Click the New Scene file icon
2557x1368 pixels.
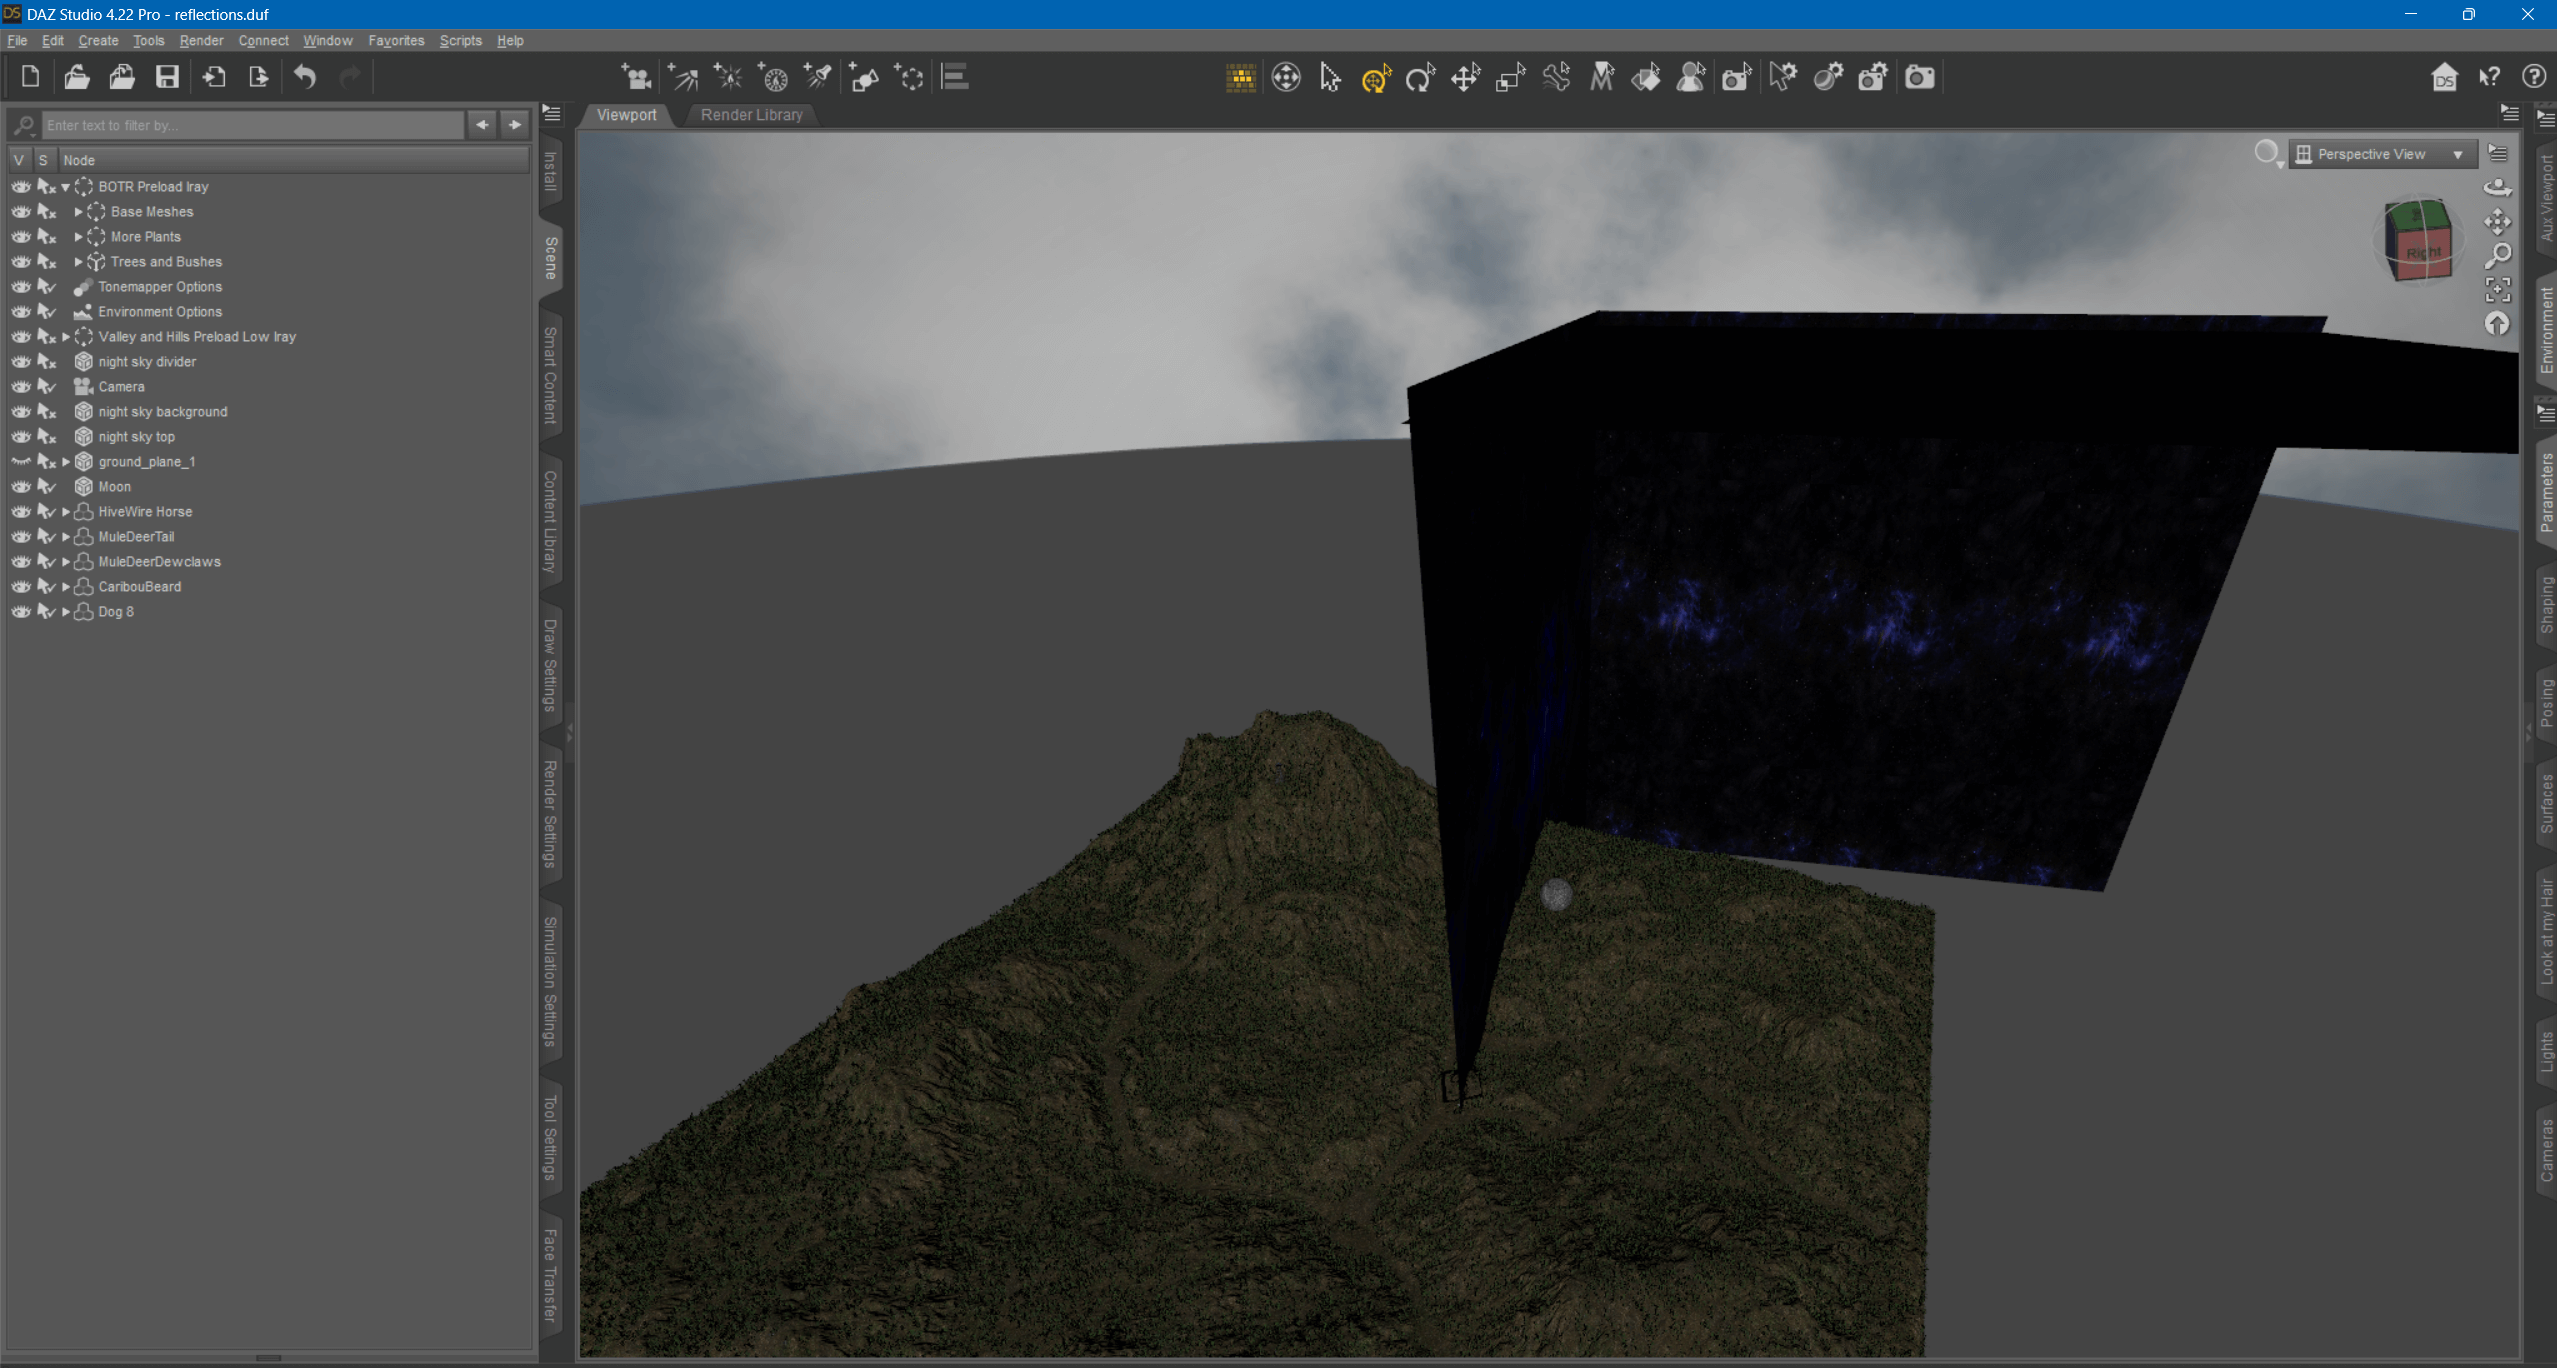30,77
